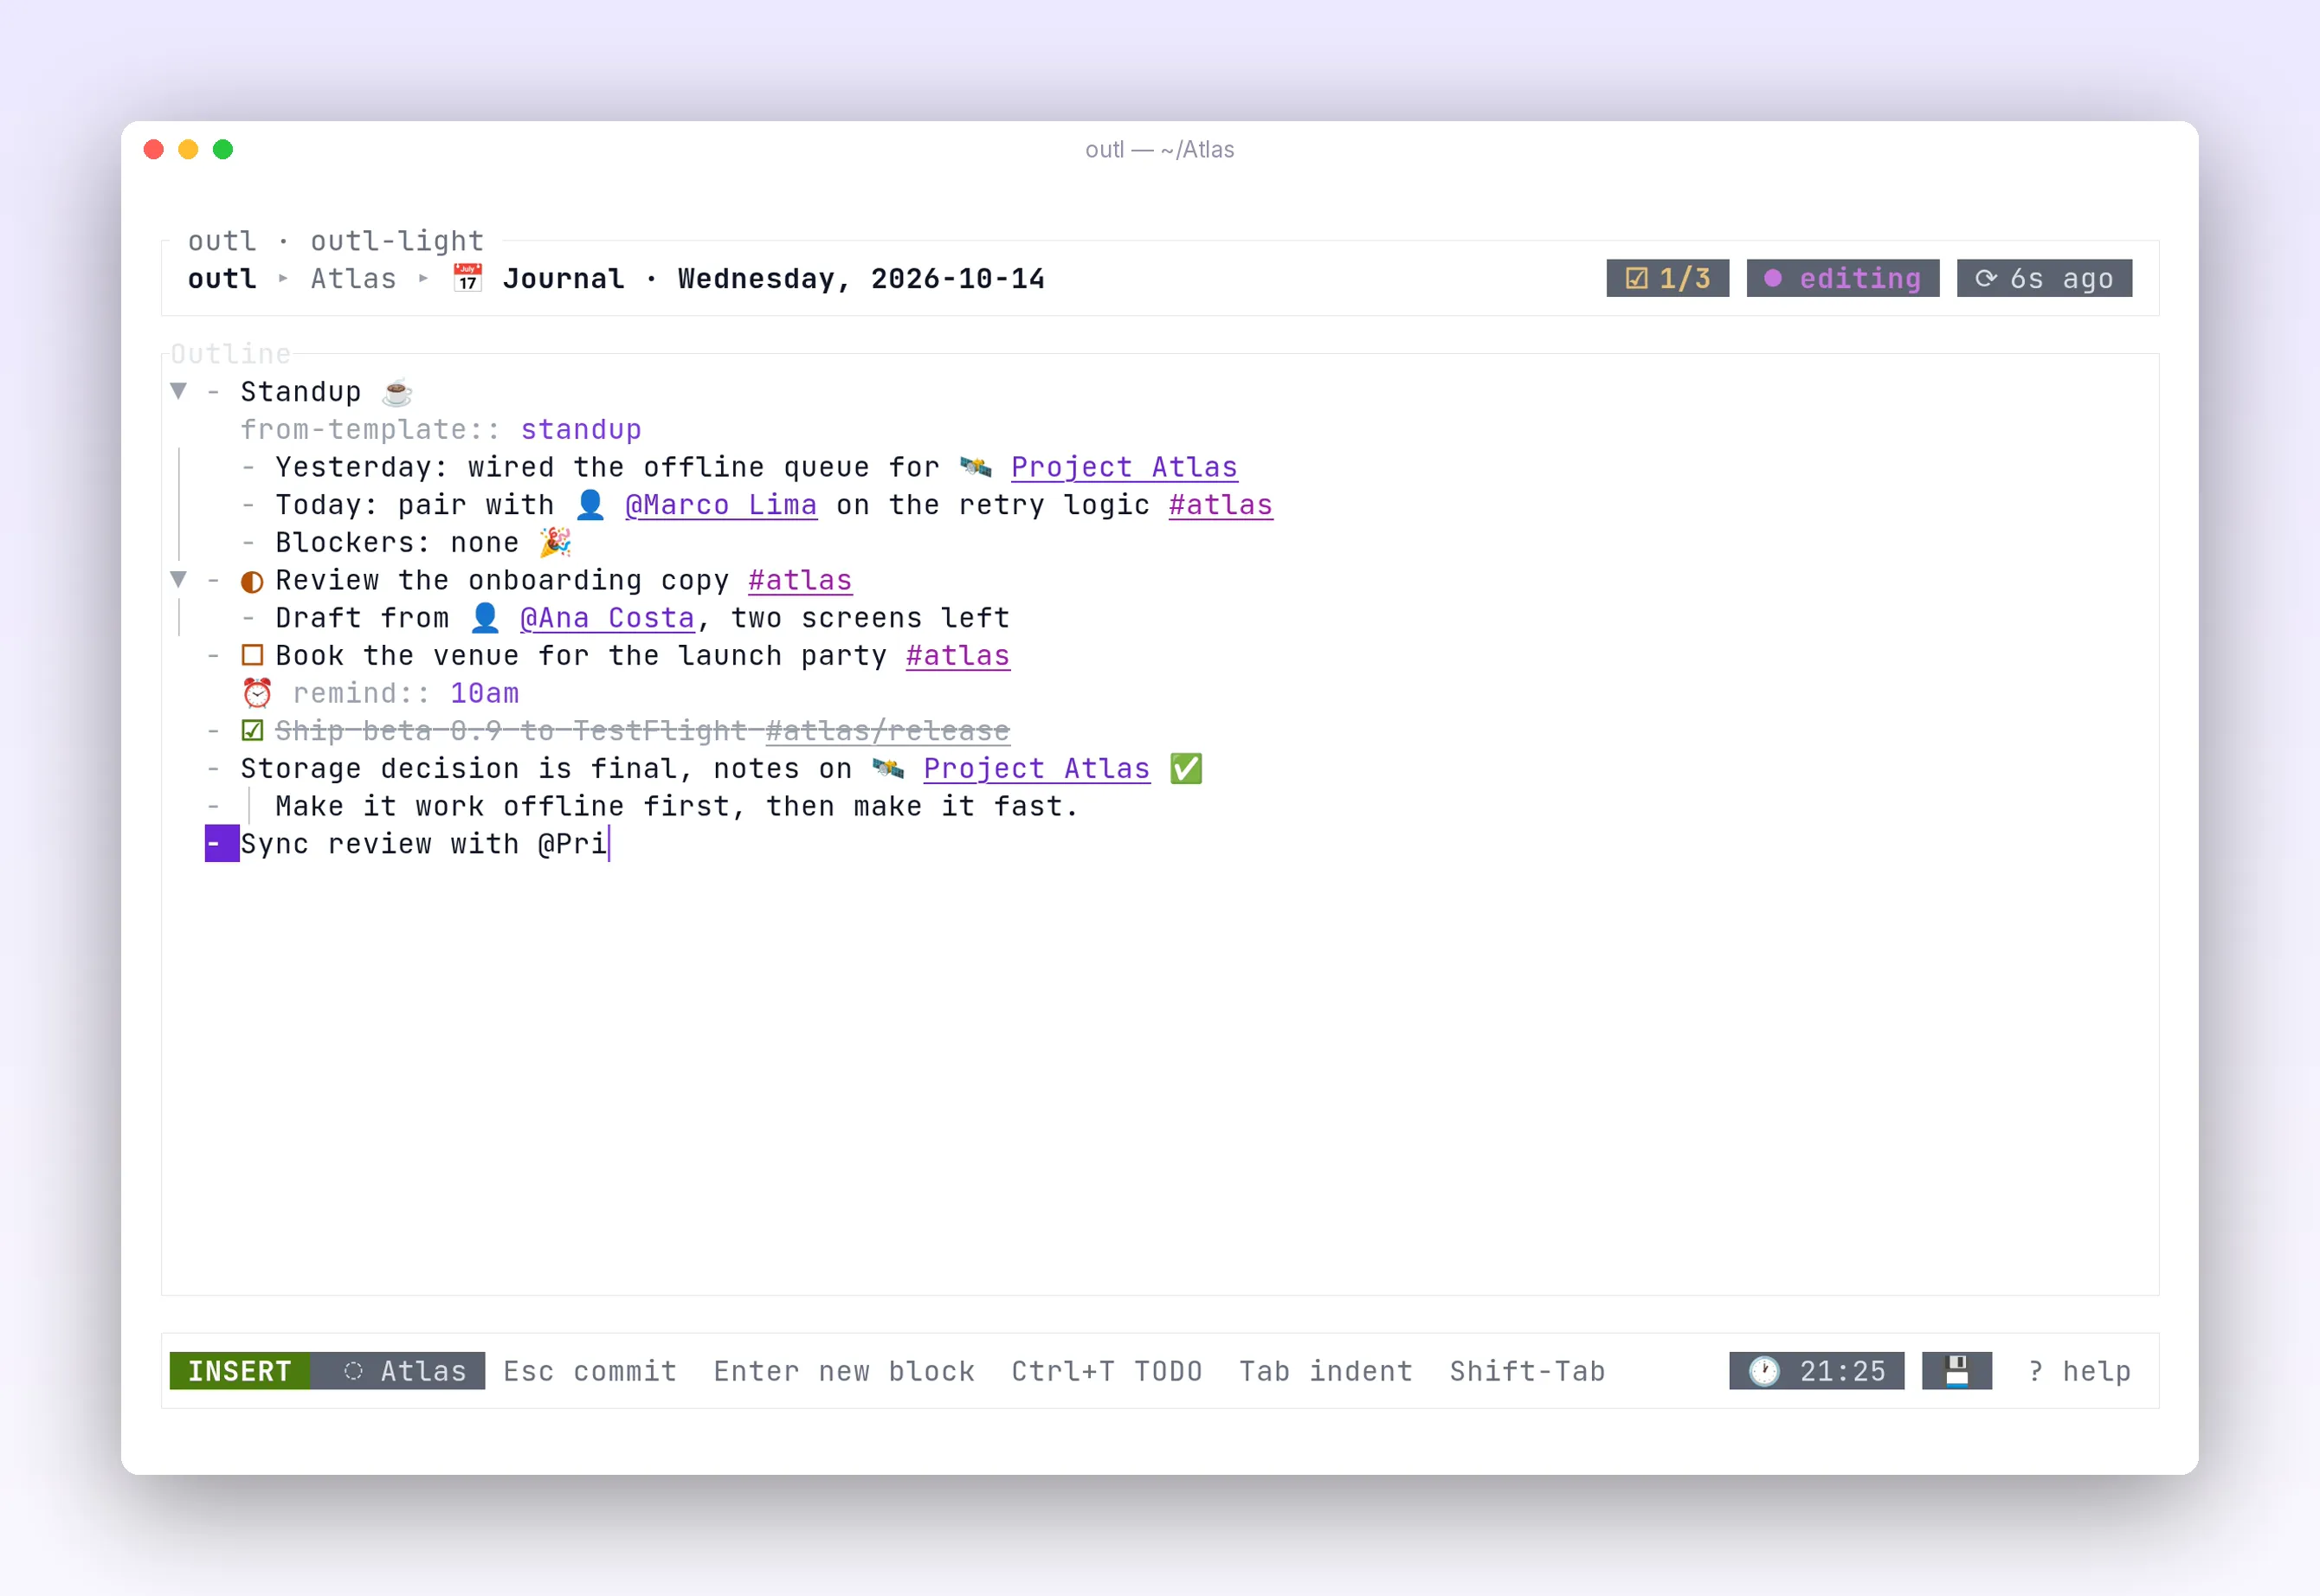
Task: Open the @Marco Lima mention
Action: (x=721, y=506)
